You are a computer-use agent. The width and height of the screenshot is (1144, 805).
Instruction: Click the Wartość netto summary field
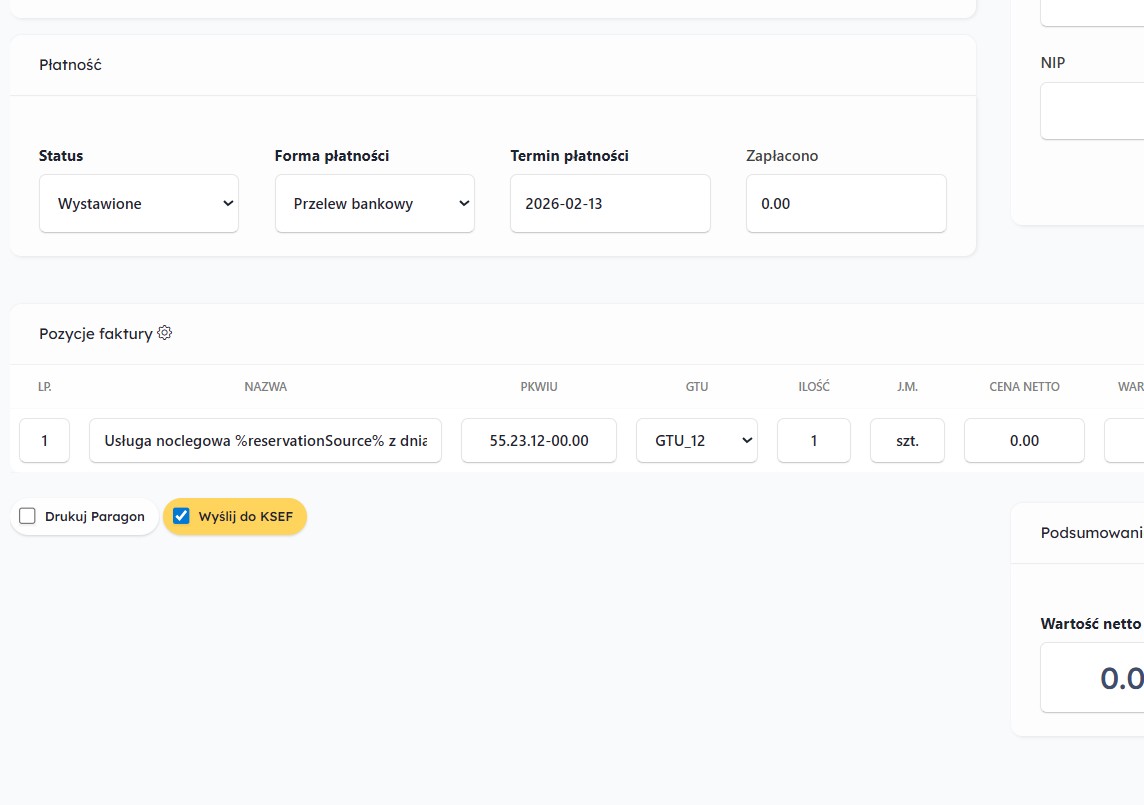click(x=1092, y=677)
